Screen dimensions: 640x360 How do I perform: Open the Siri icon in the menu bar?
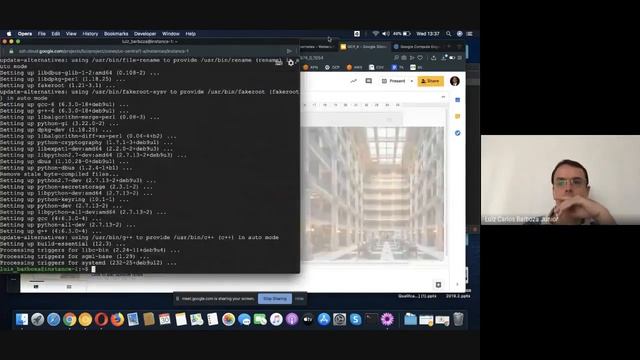(460, 34)
